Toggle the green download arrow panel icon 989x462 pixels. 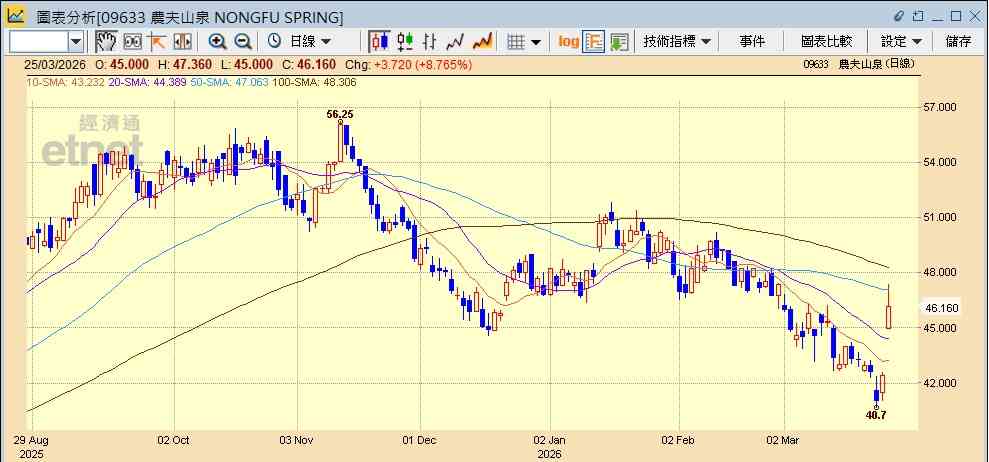(619, 42)
